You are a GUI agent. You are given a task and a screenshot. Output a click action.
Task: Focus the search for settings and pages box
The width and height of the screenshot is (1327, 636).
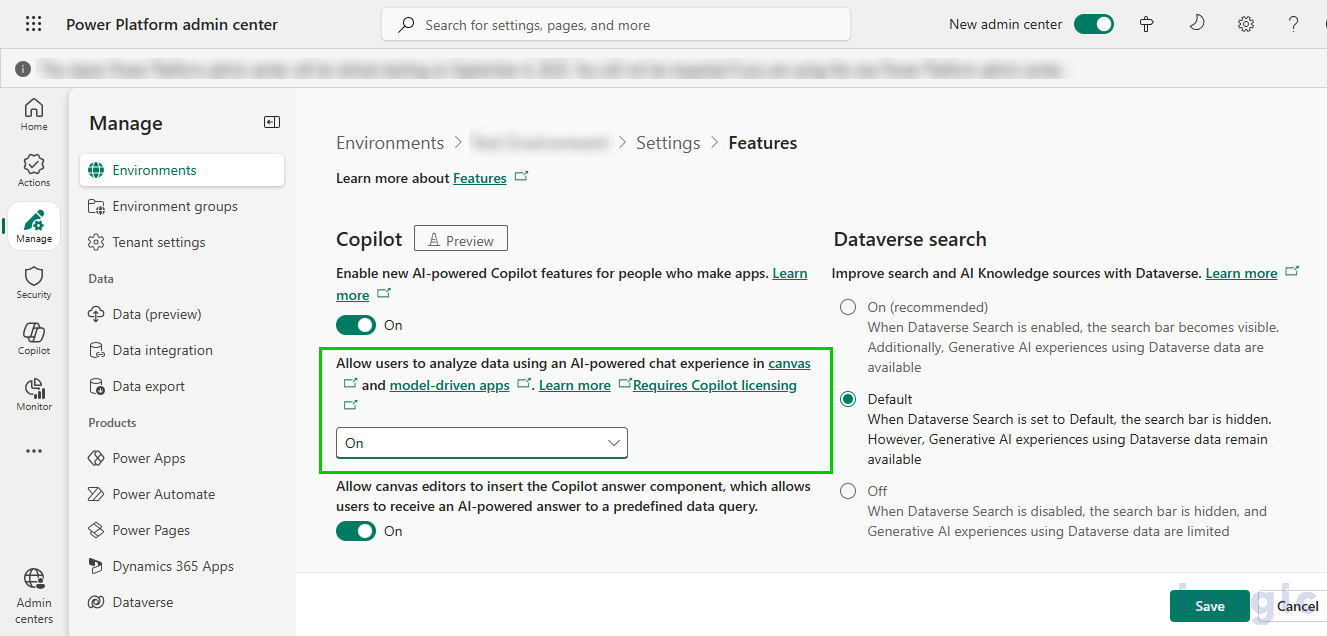(x=616, y=25)
